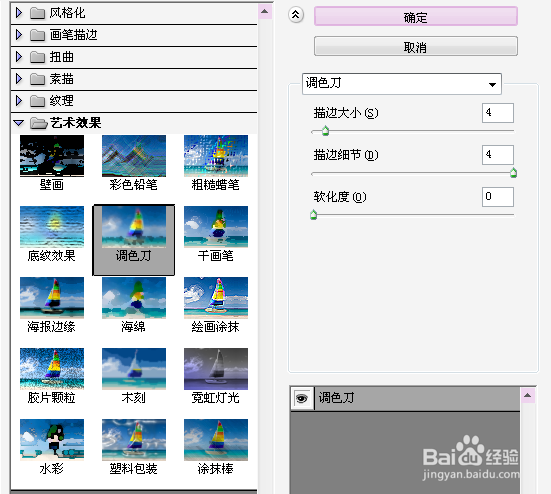551x494 pixels.
Task: Open the 调色刀 filter dropdown
Action: [402, 84]
